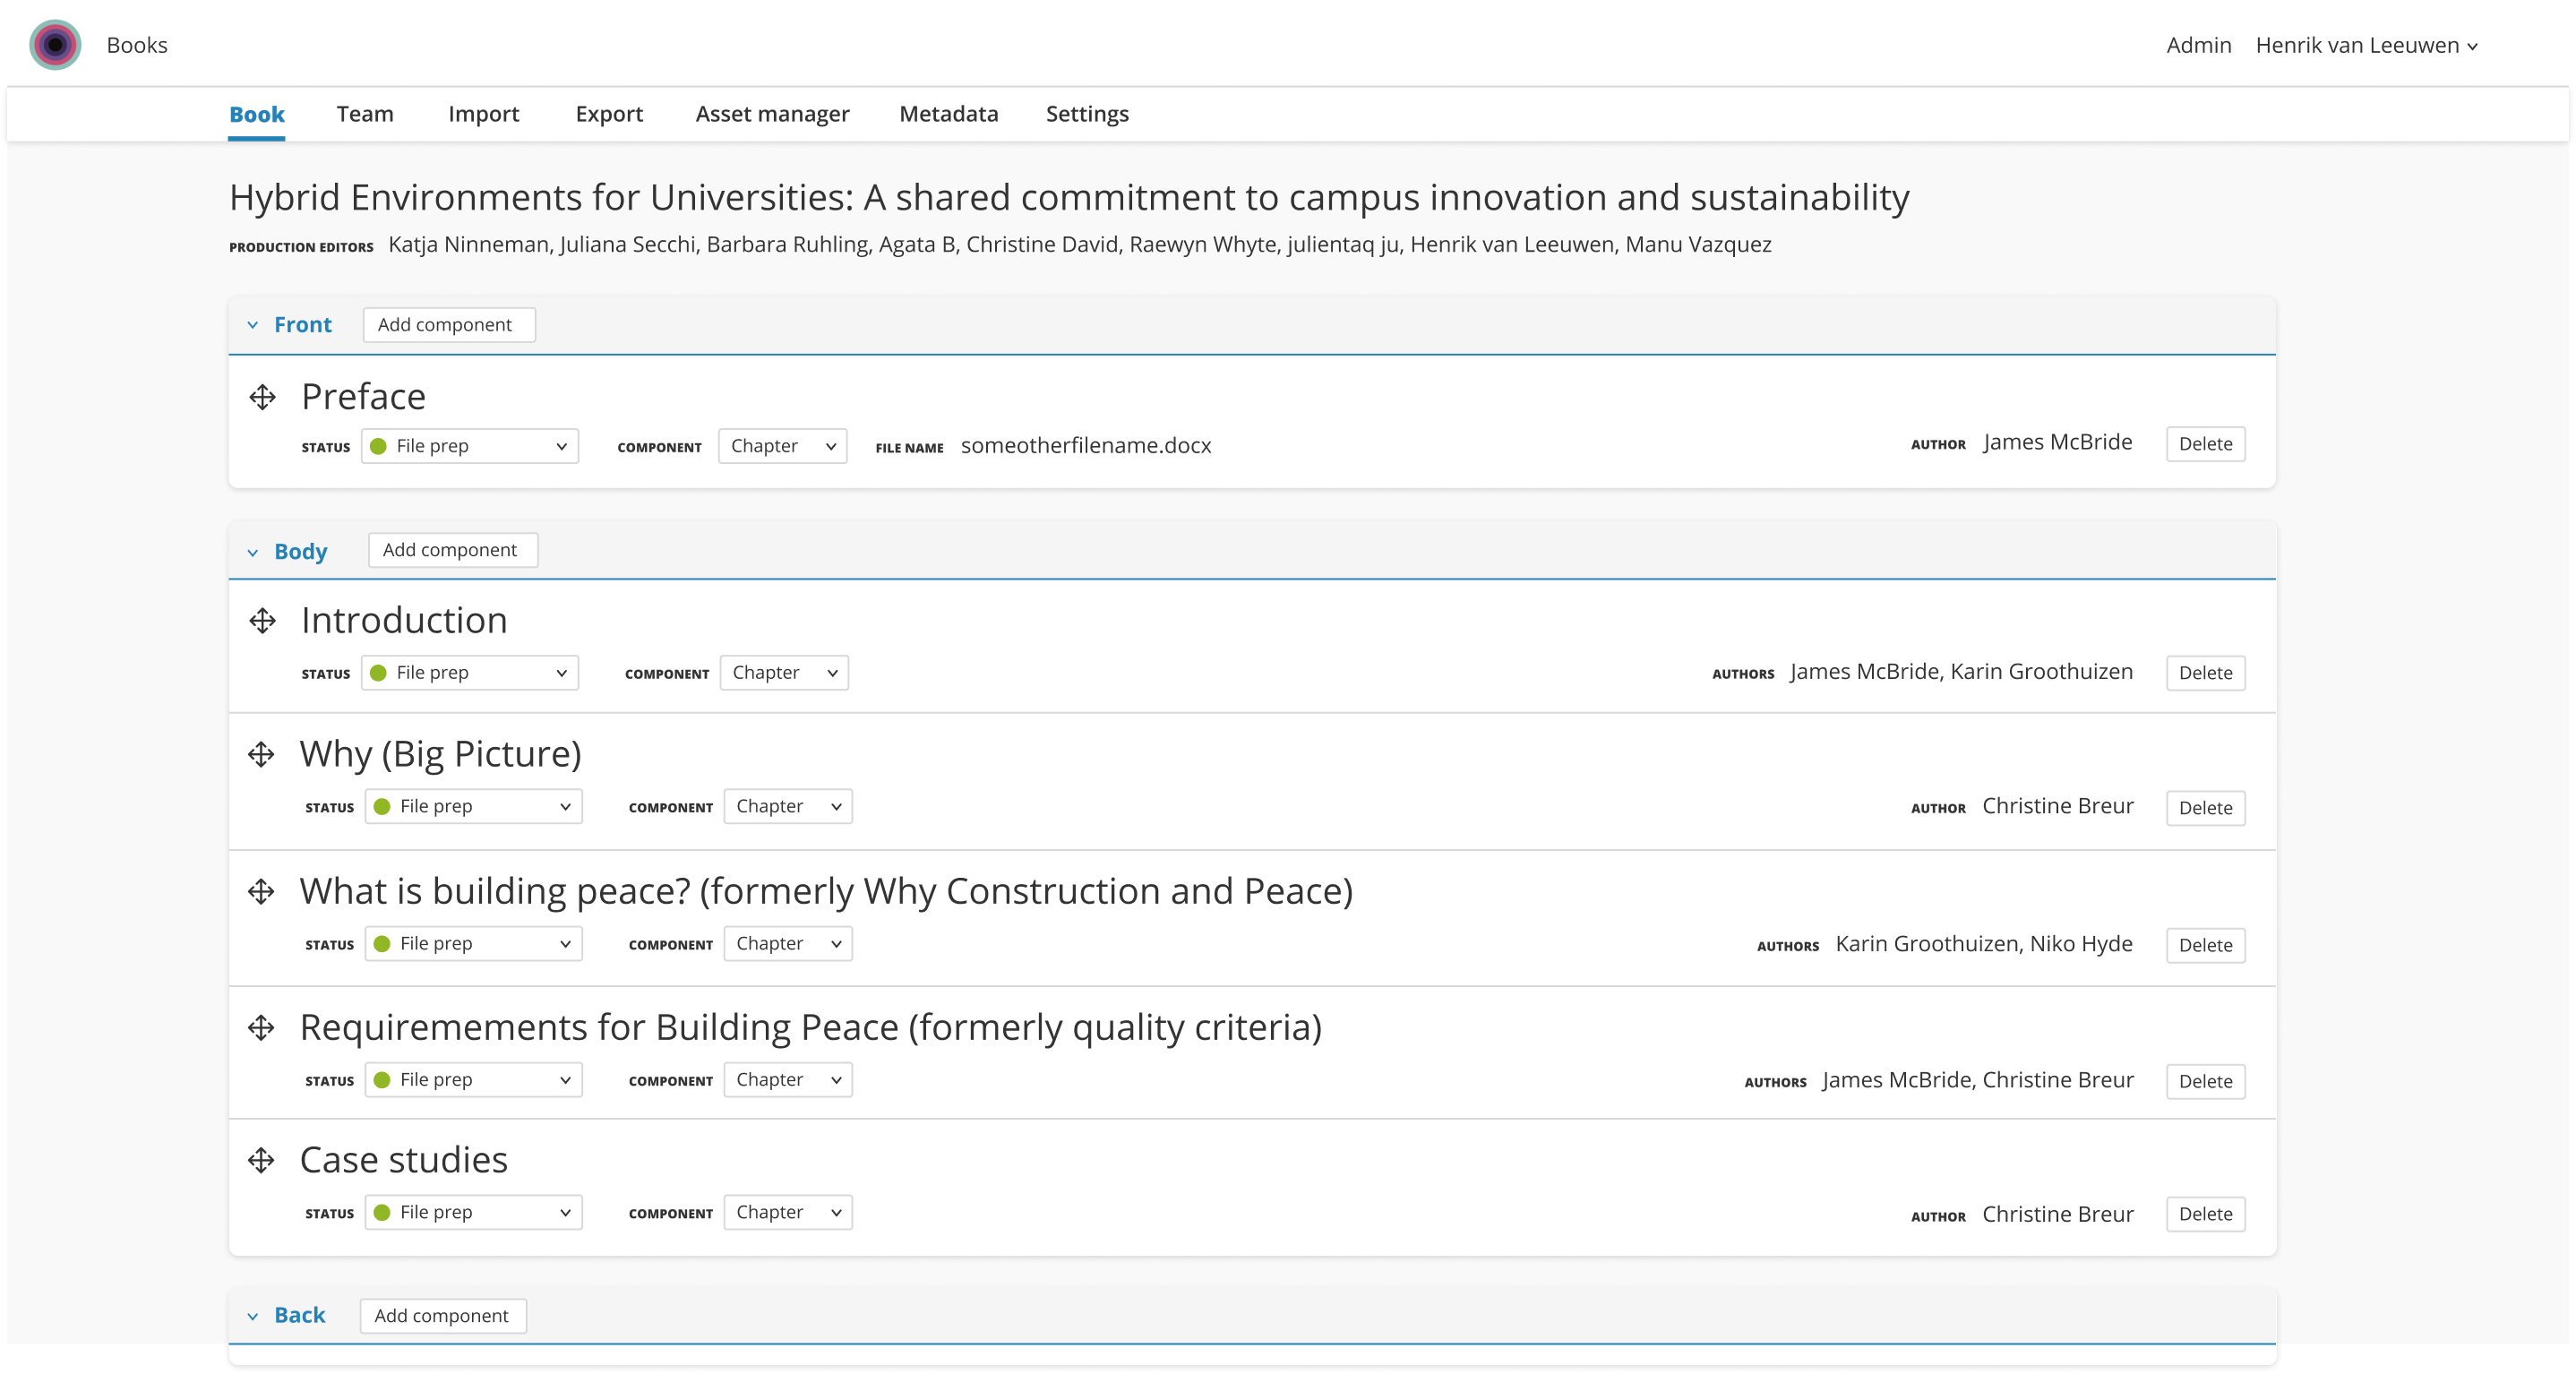Delete the Introduction chapter
This screenshot has width=2576, height=1374.
(x=2205, y=673)
